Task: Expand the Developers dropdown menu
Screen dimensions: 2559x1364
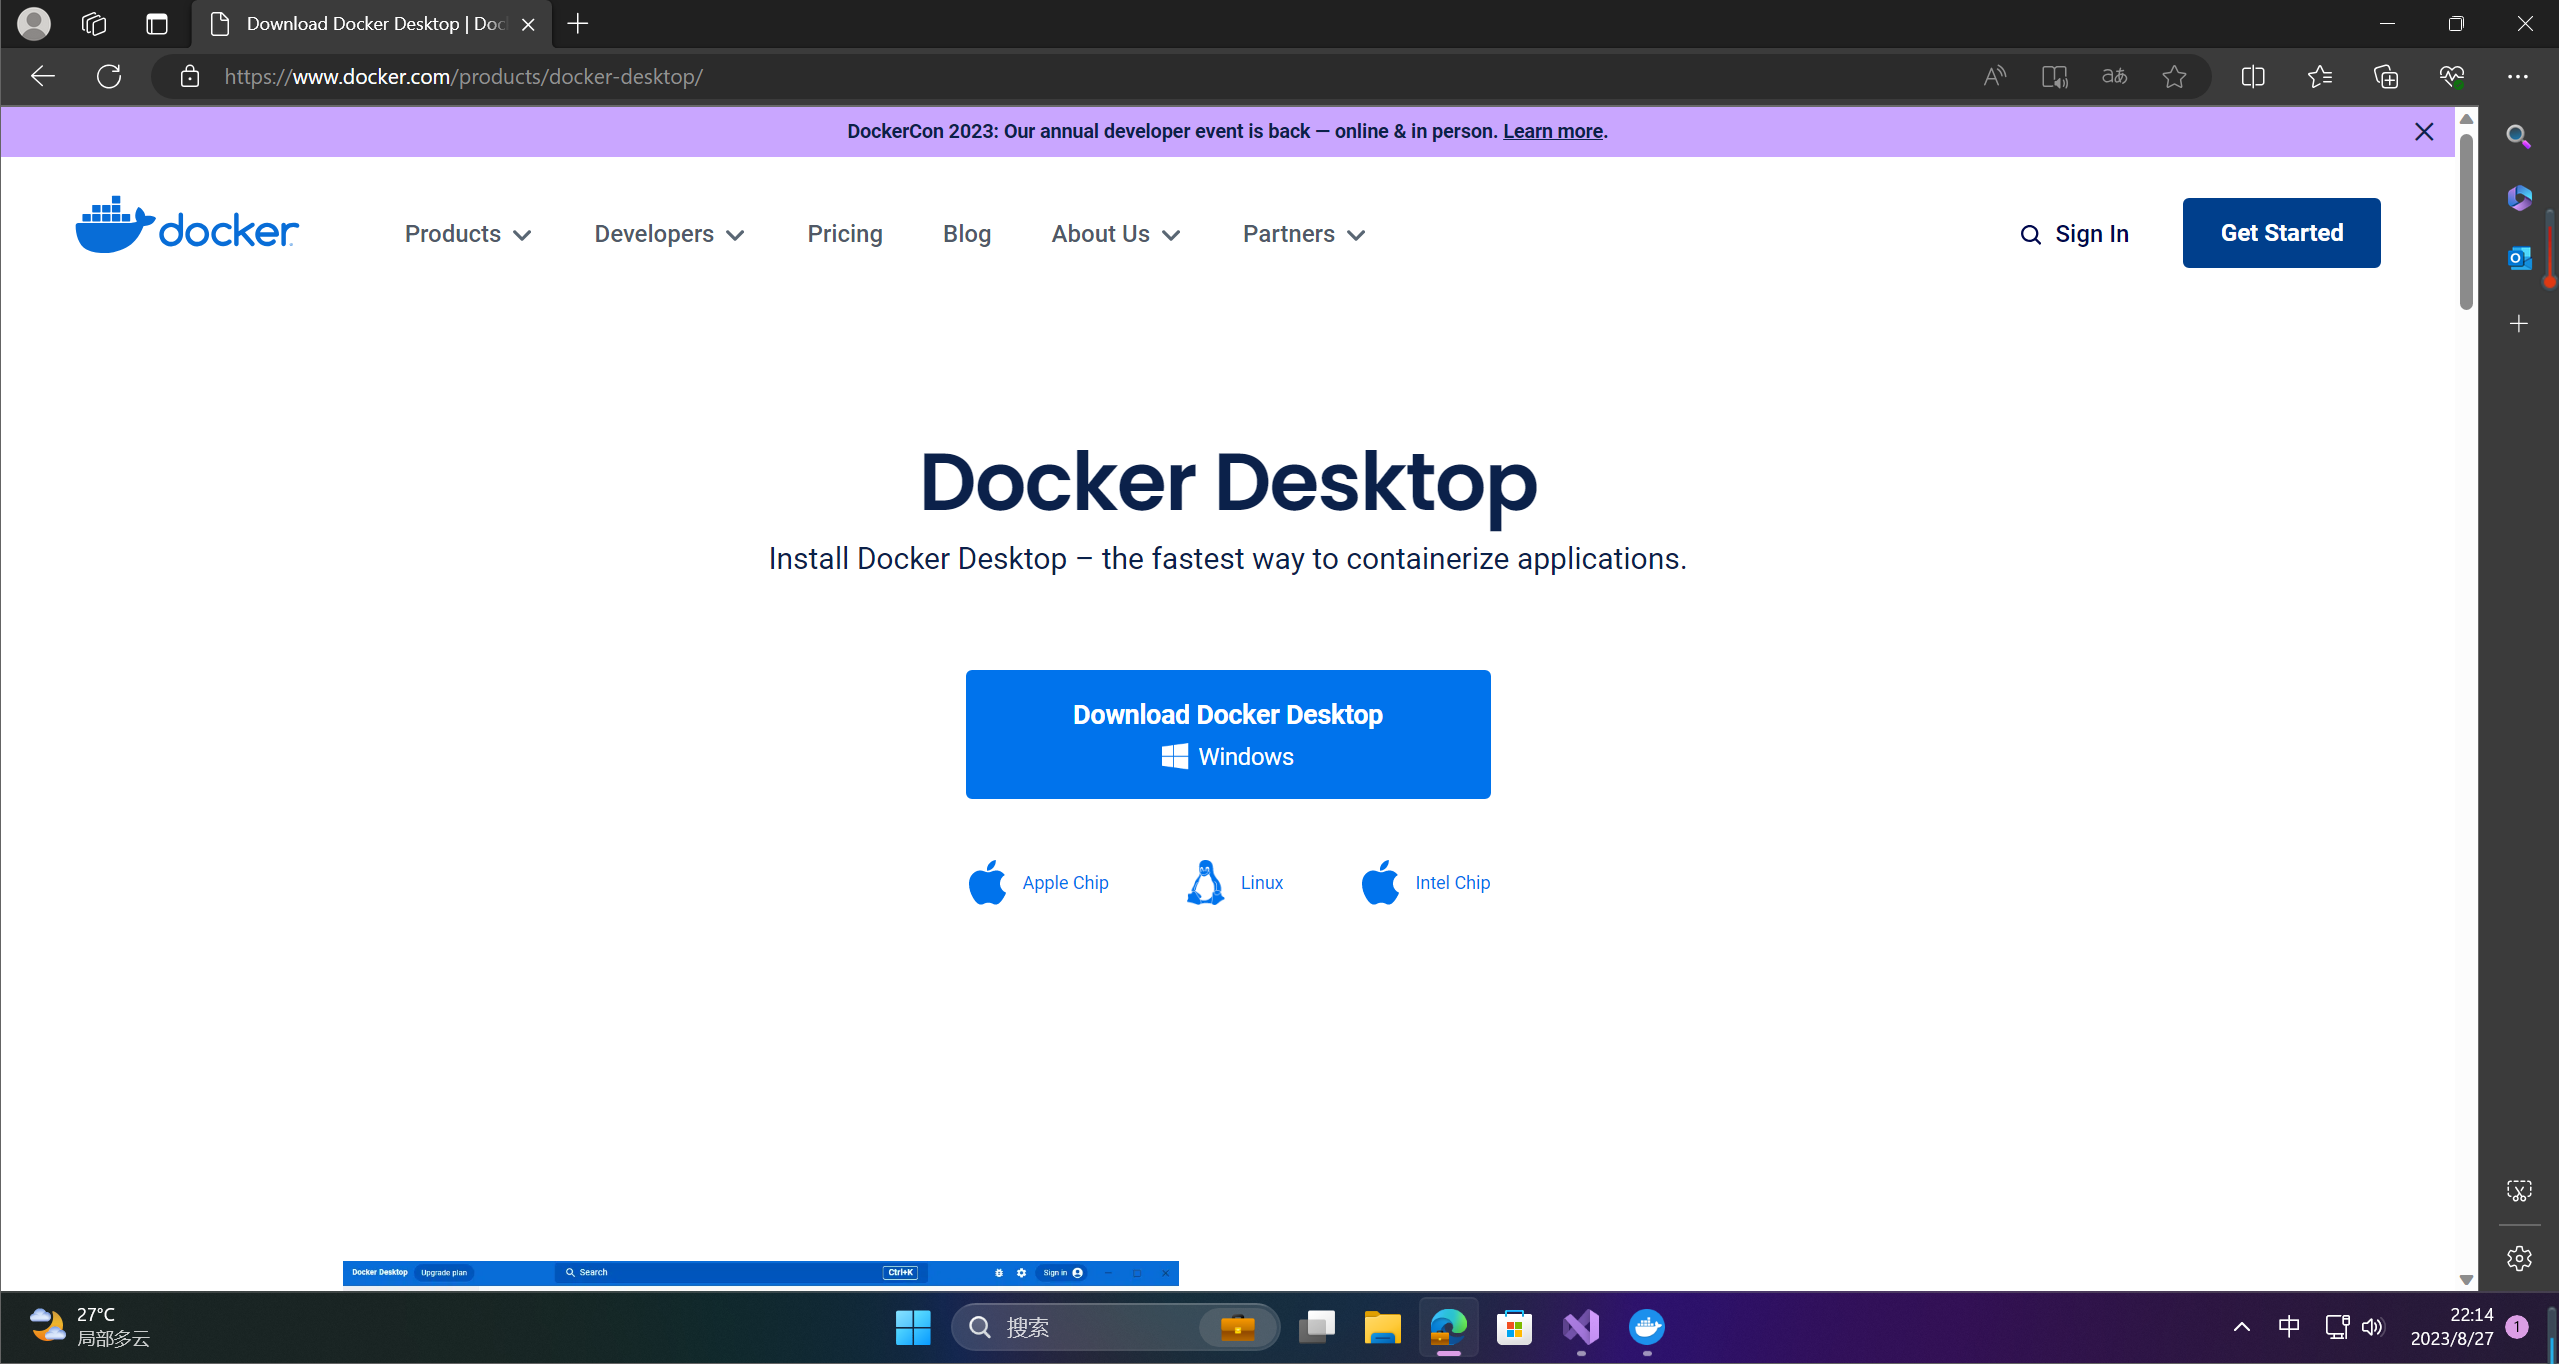Action: pos(669,234)
